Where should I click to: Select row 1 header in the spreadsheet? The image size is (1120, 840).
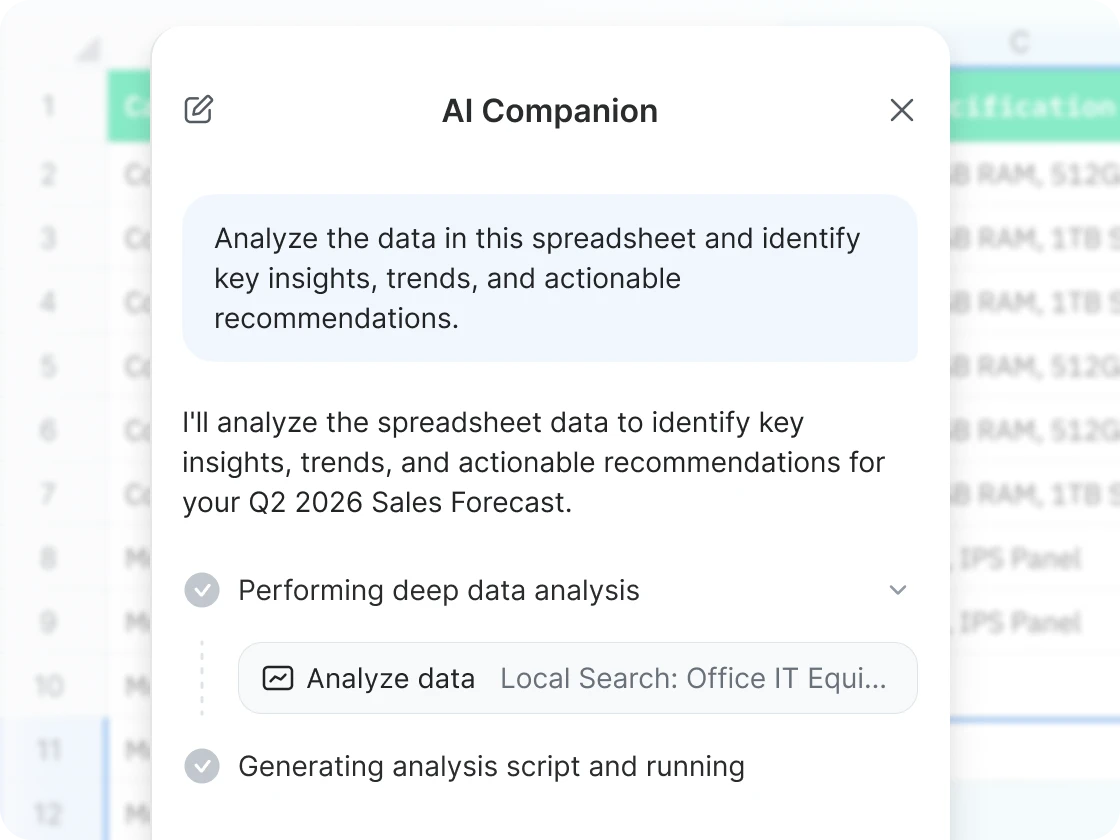(50, 107)
